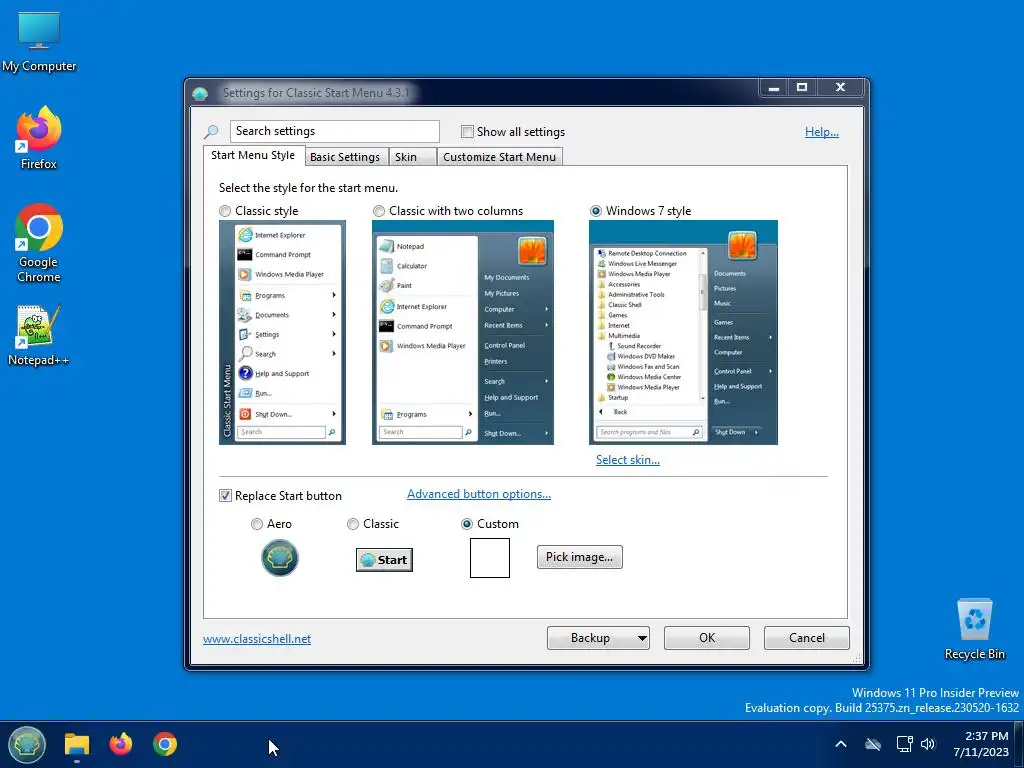Click the Windows 7 style menu preview
Screen dimensions: 1024x768
(x=683, y=332)
